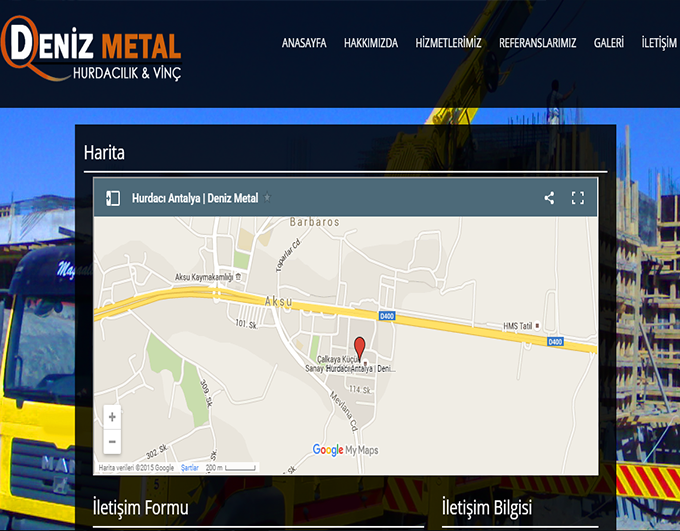Click the Şartlar terms link

[x=188, y=467]
